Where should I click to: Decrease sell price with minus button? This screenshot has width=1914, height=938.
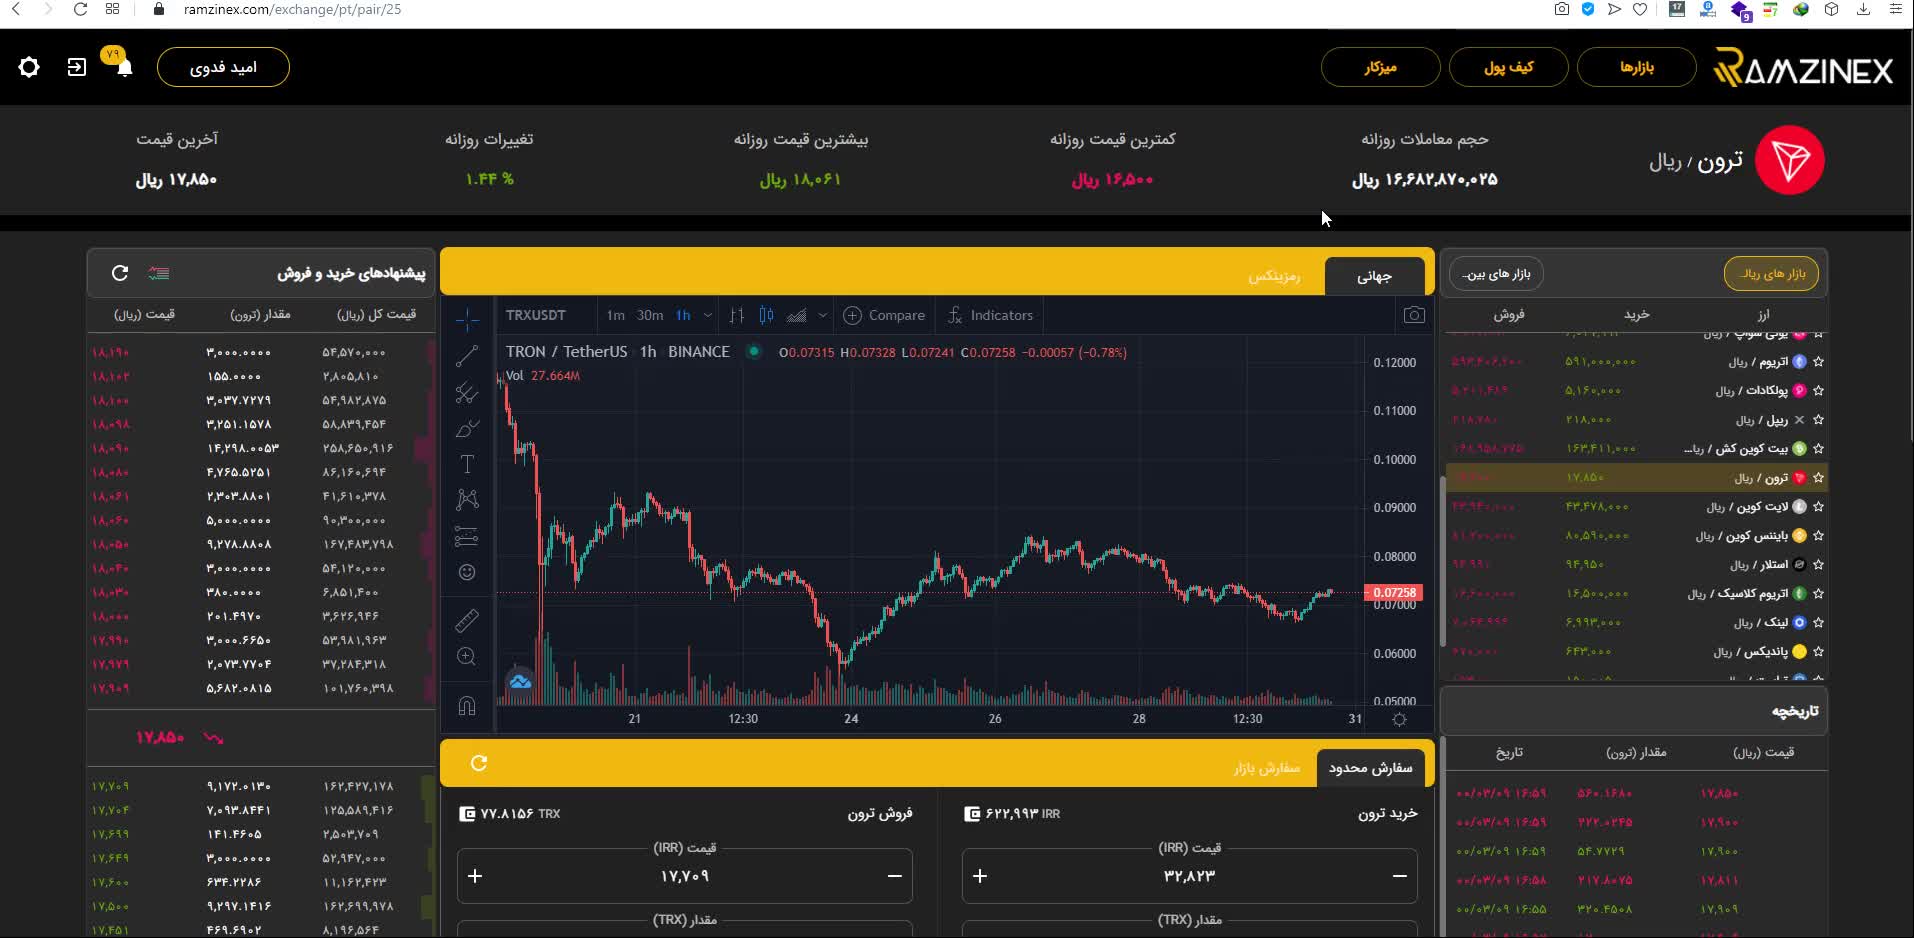[x=895, y=876]
